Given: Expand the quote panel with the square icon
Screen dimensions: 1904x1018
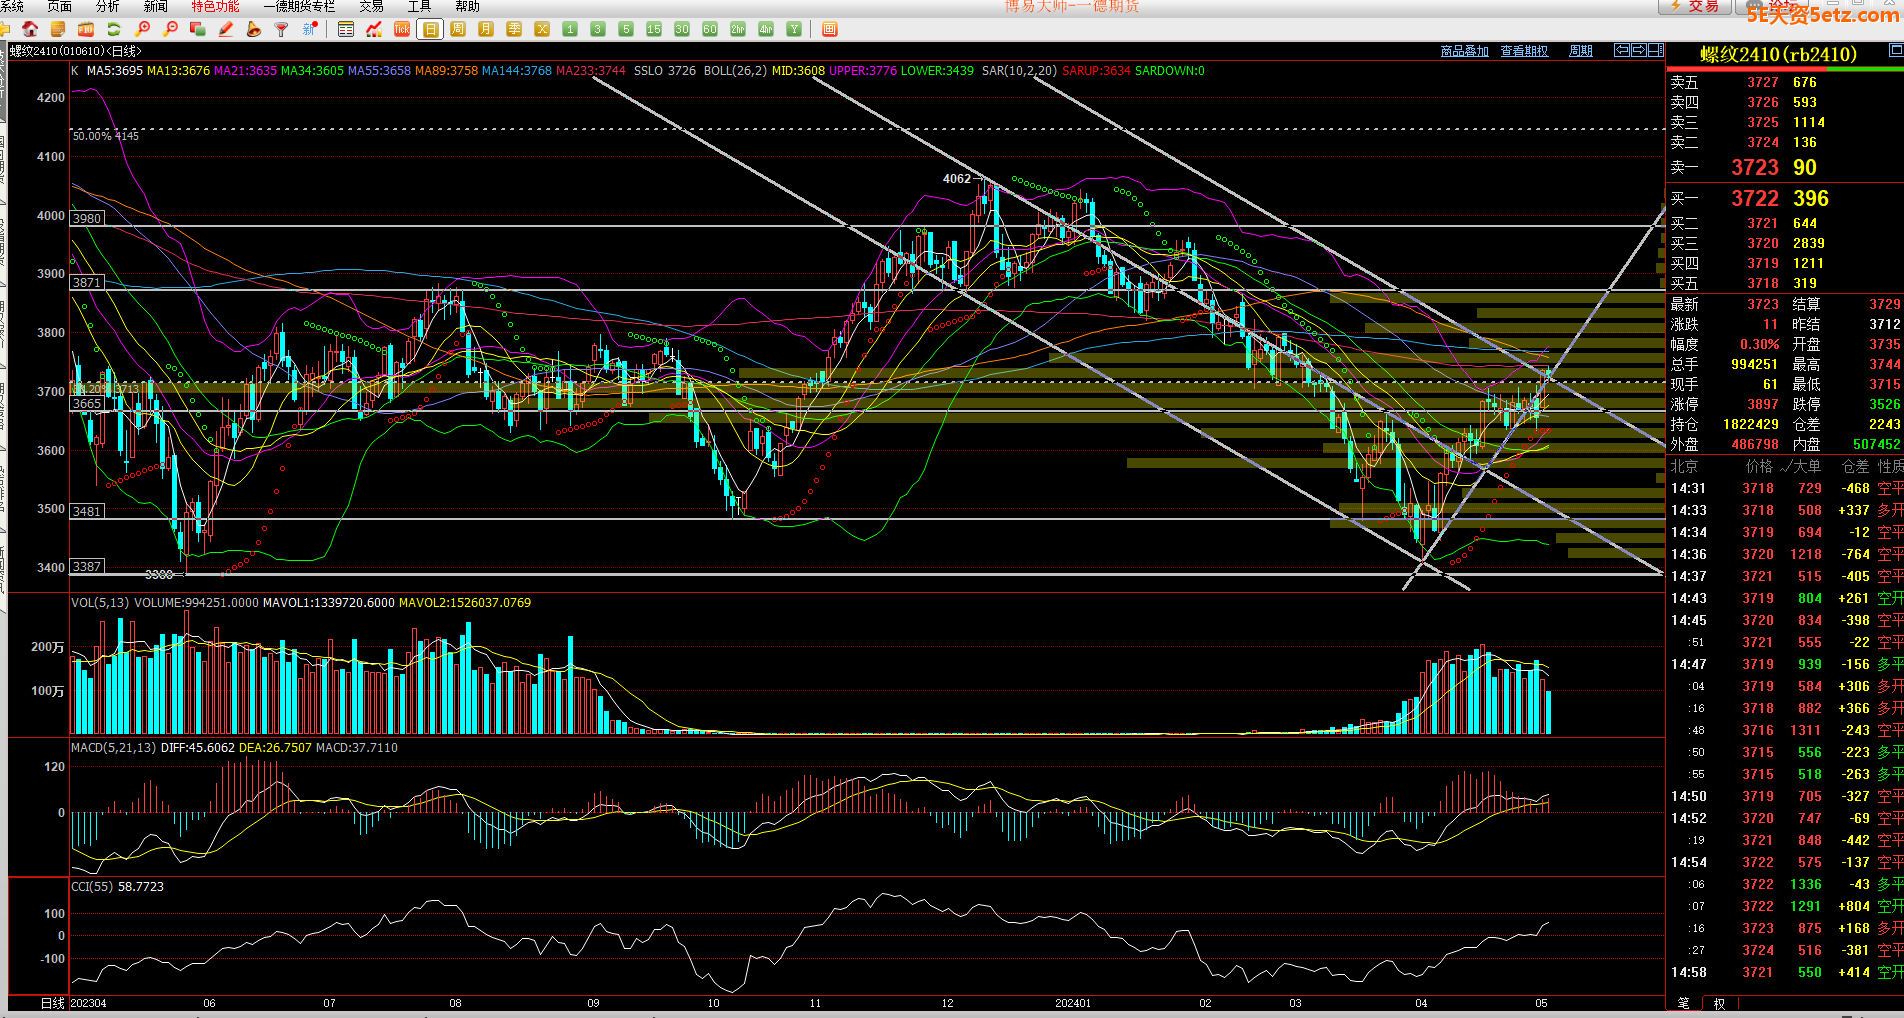Looking at the screenshot, I should tap(1895, 50).
